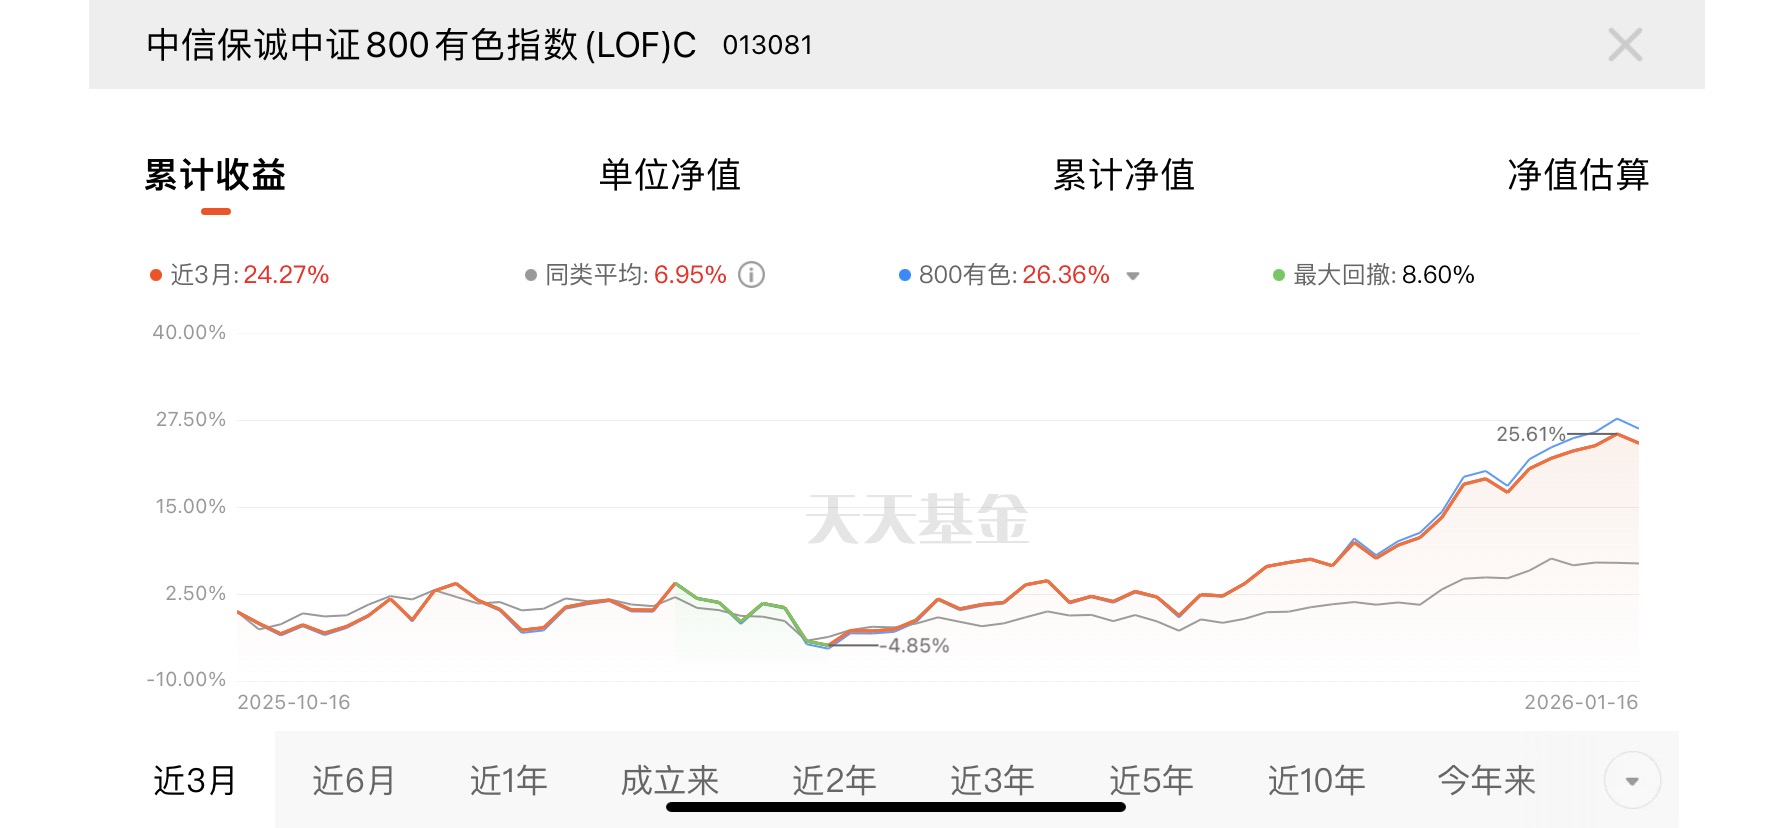1792x828 pixels.
Task: Click the green 最大回撤 legend dot
Action: (x=1279, y=276)
